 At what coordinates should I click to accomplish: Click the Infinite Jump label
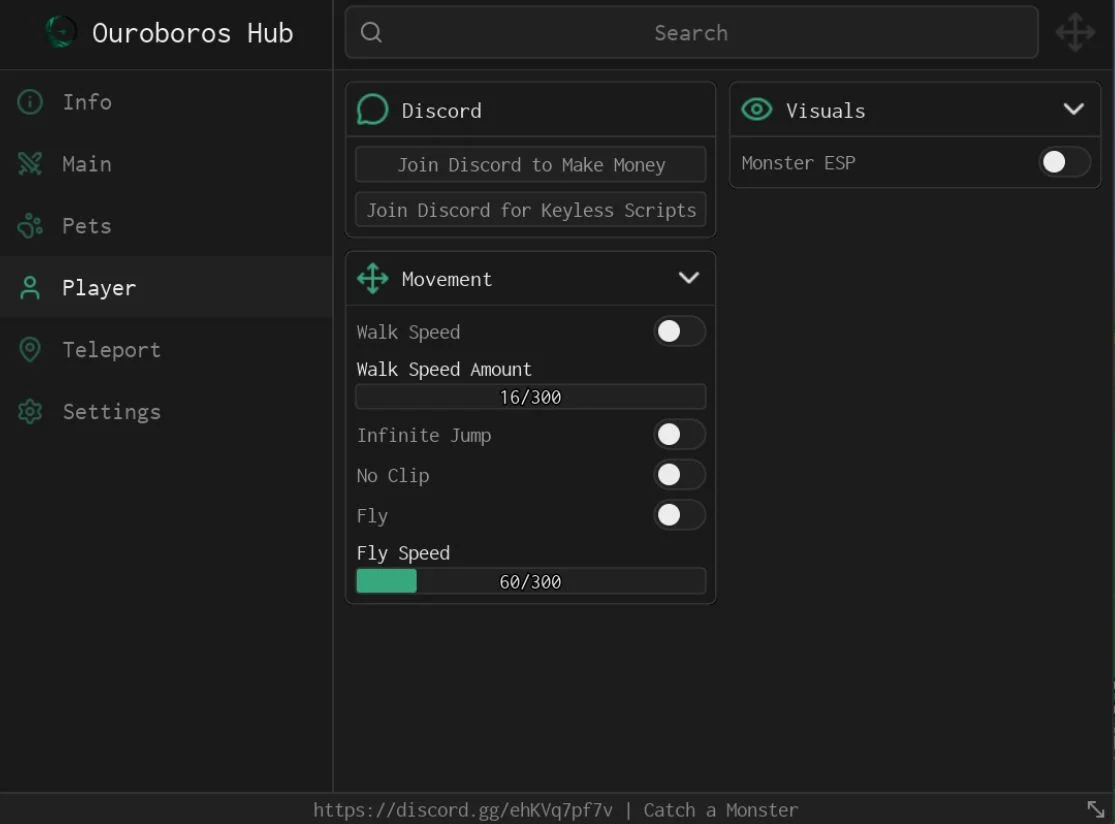pos(424,435)
